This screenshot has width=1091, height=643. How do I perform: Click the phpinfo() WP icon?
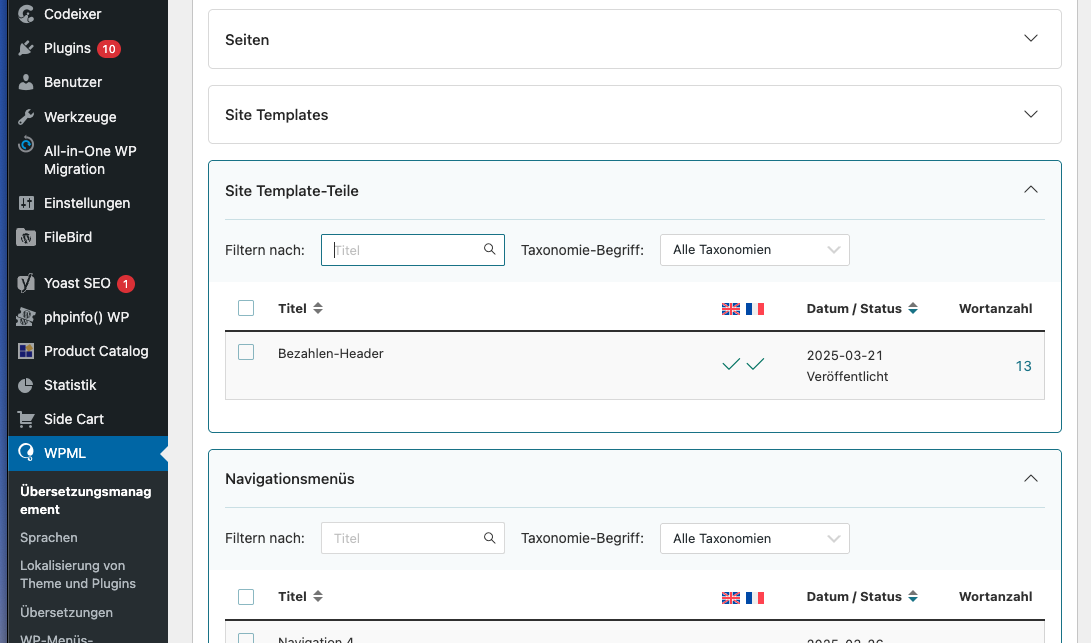[26, 317]
